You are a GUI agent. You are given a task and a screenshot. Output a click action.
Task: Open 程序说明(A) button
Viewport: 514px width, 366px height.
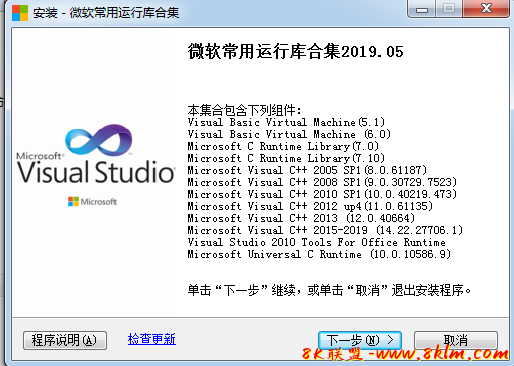(x=65, y=340)
